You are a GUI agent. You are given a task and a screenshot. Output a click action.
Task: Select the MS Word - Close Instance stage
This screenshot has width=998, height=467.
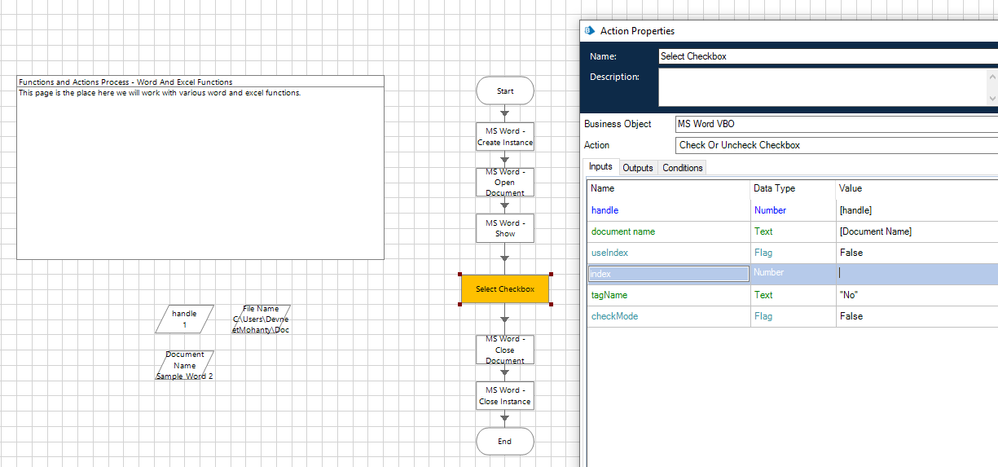coord(505,396)
